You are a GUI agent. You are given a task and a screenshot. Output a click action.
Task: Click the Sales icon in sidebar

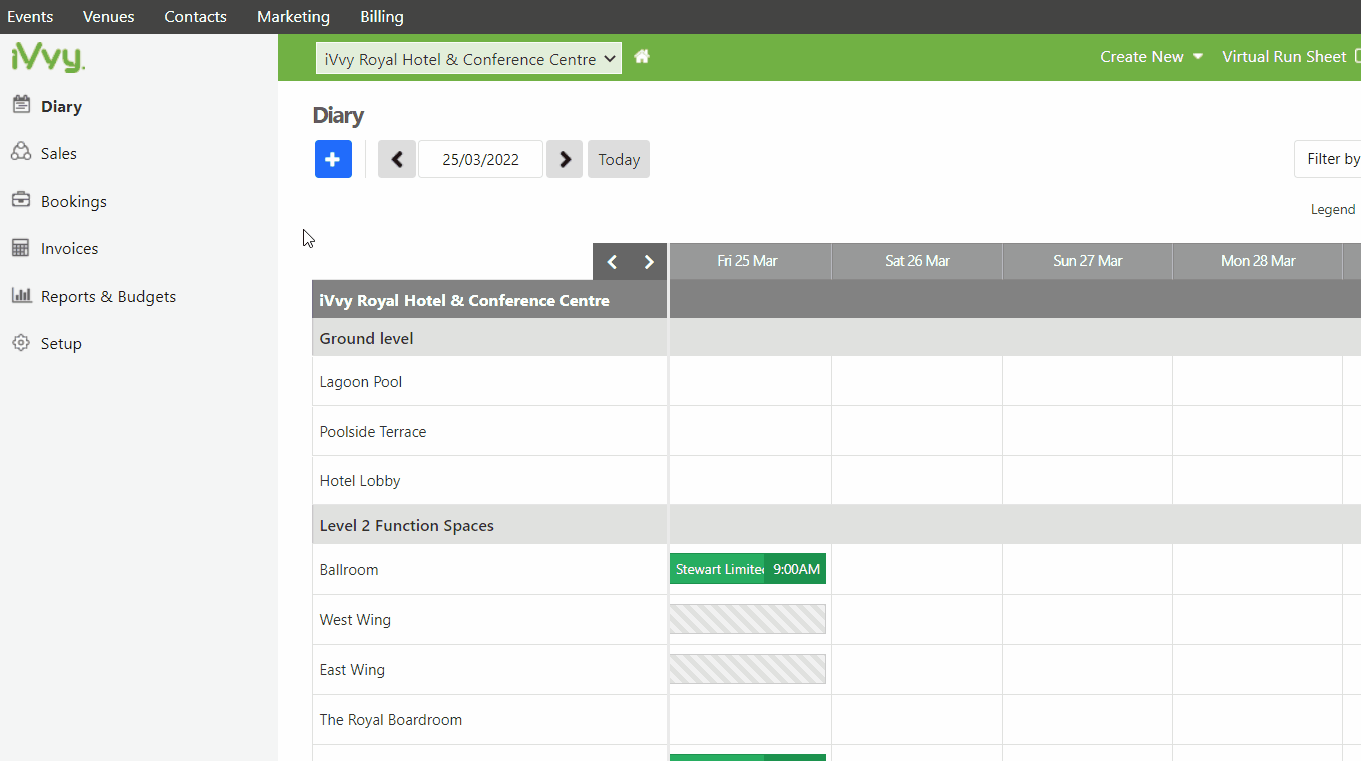pos(21,152)
